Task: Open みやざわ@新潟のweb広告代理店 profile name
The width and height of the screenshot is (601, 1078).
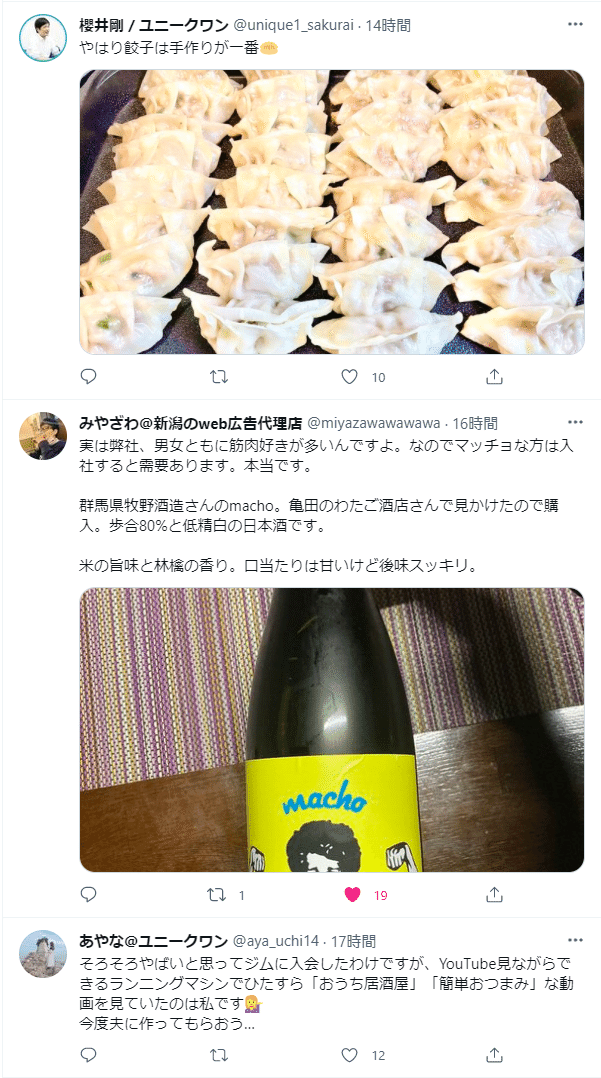Action: tap(190, 423)
